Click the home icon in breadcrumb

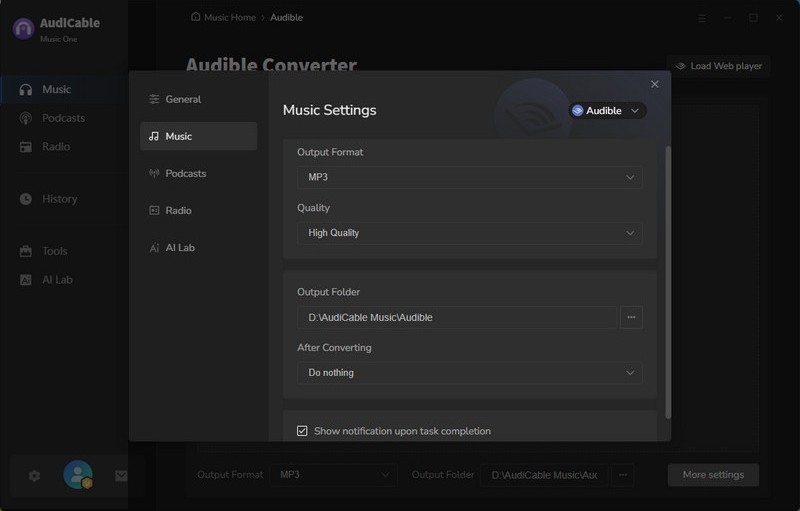click(195, 17)
